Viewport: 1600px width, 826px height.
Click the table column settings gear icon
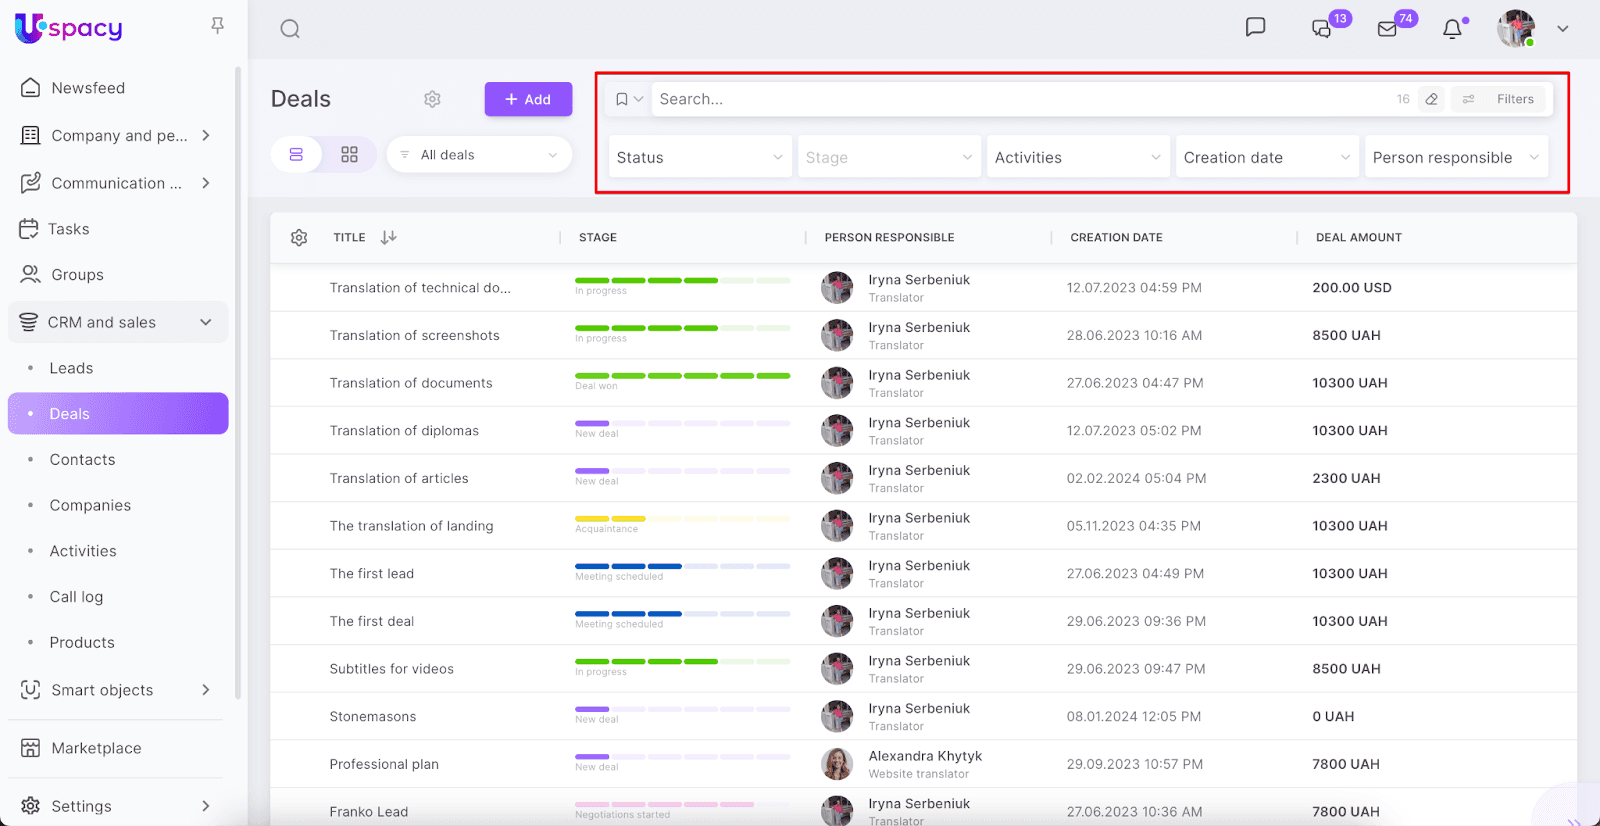coord(299,238)
